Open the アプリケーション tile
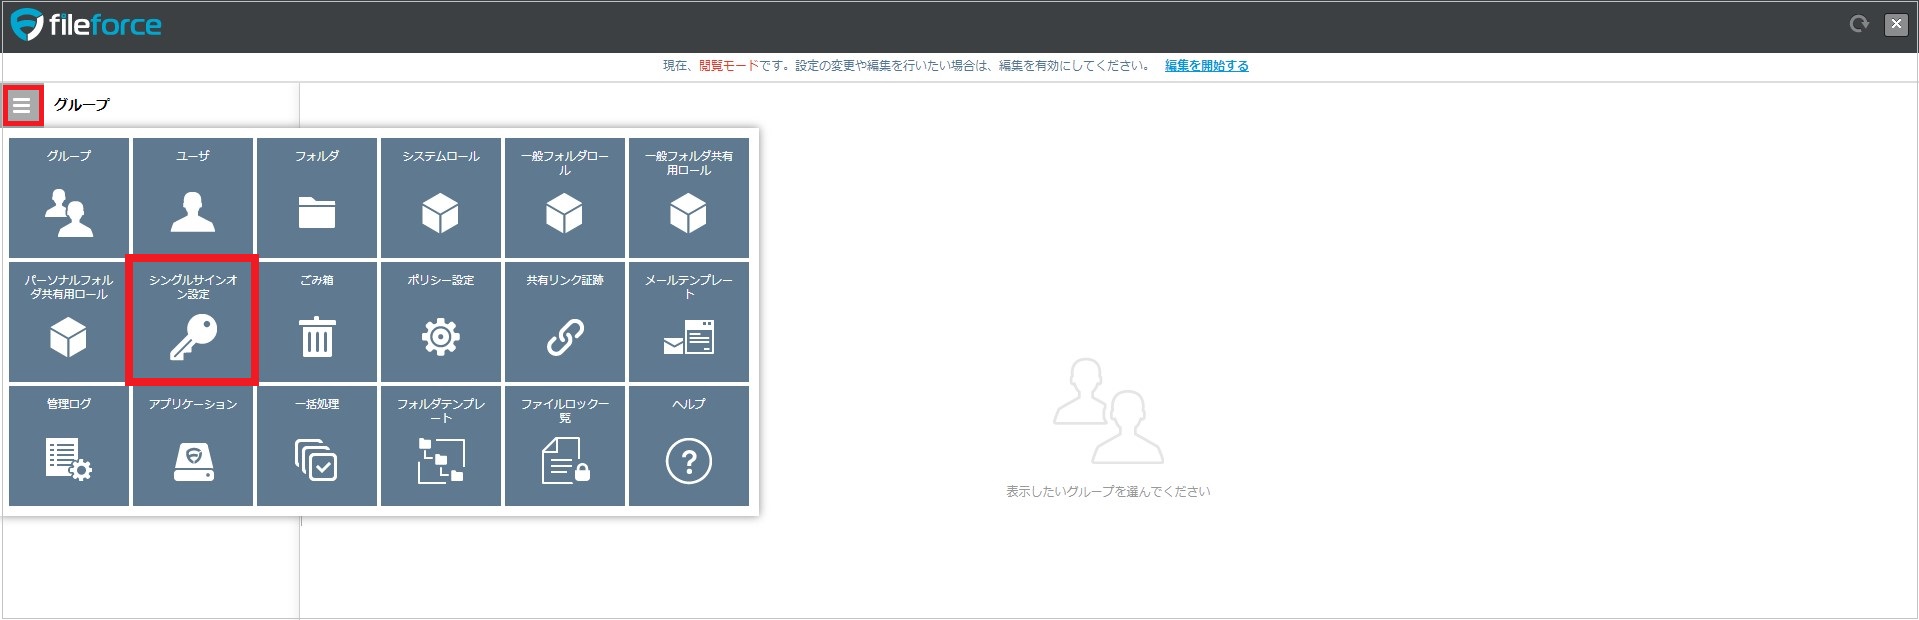The height and width of the screenshot is (620, 1919). coord(193,446)
